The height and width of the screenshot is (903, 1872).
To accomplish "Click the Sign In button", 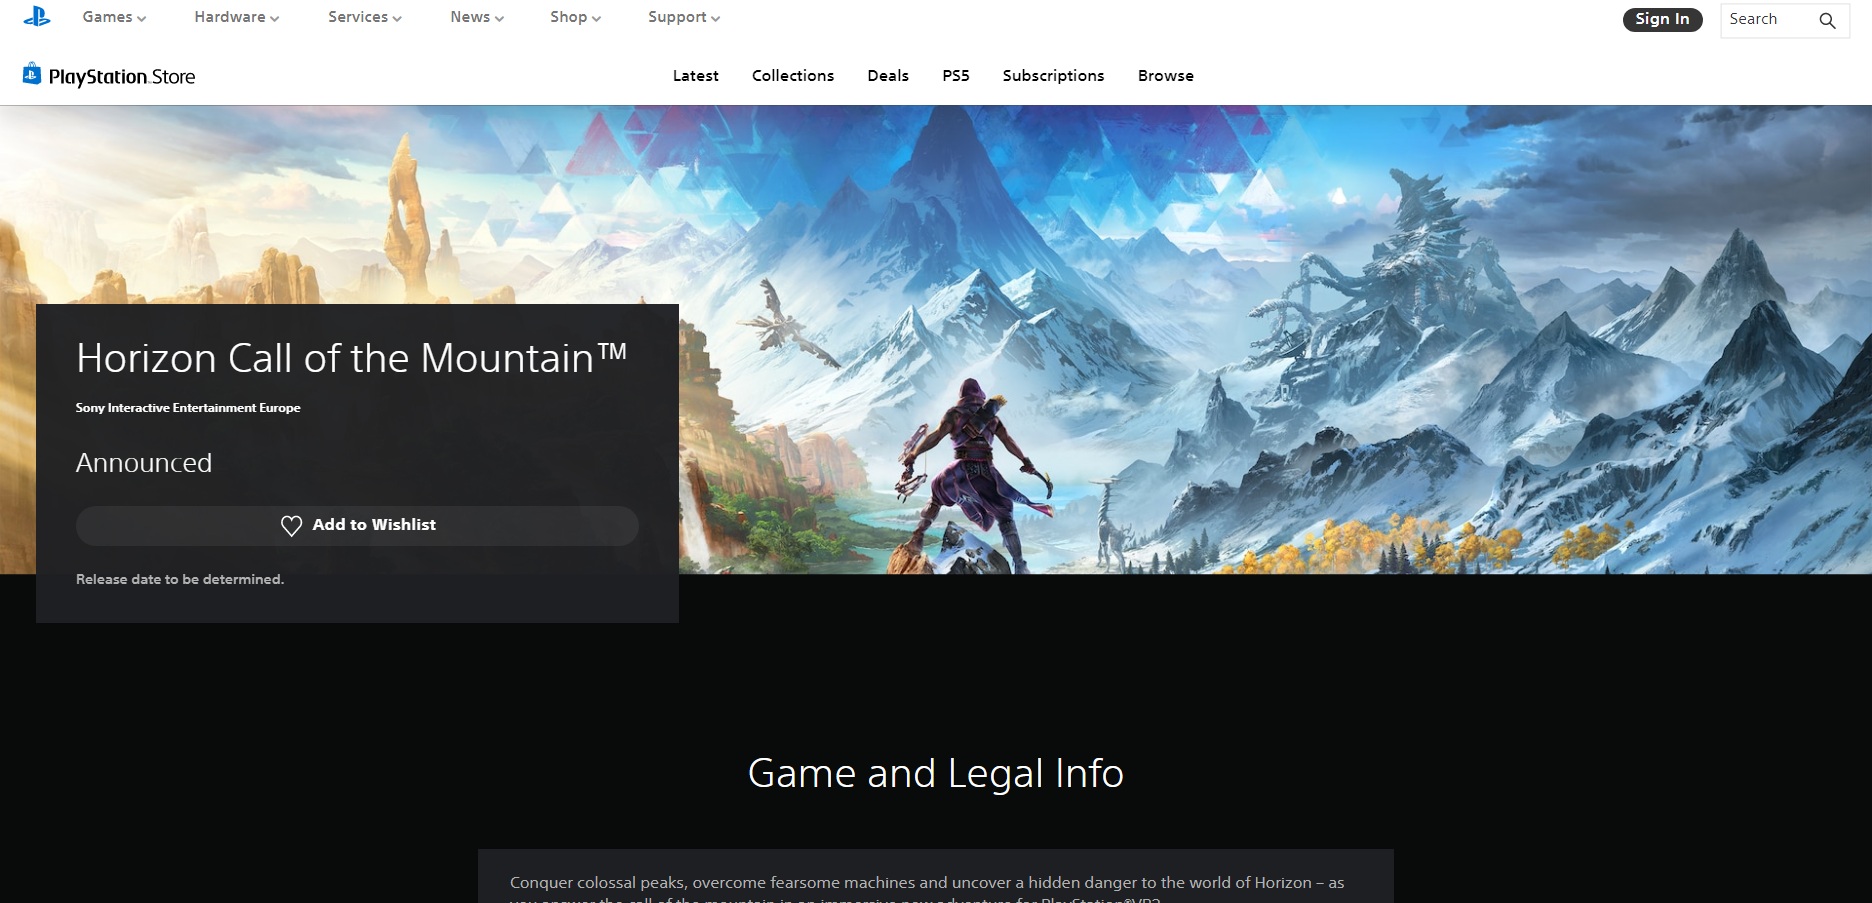I will click(1662, 19).
